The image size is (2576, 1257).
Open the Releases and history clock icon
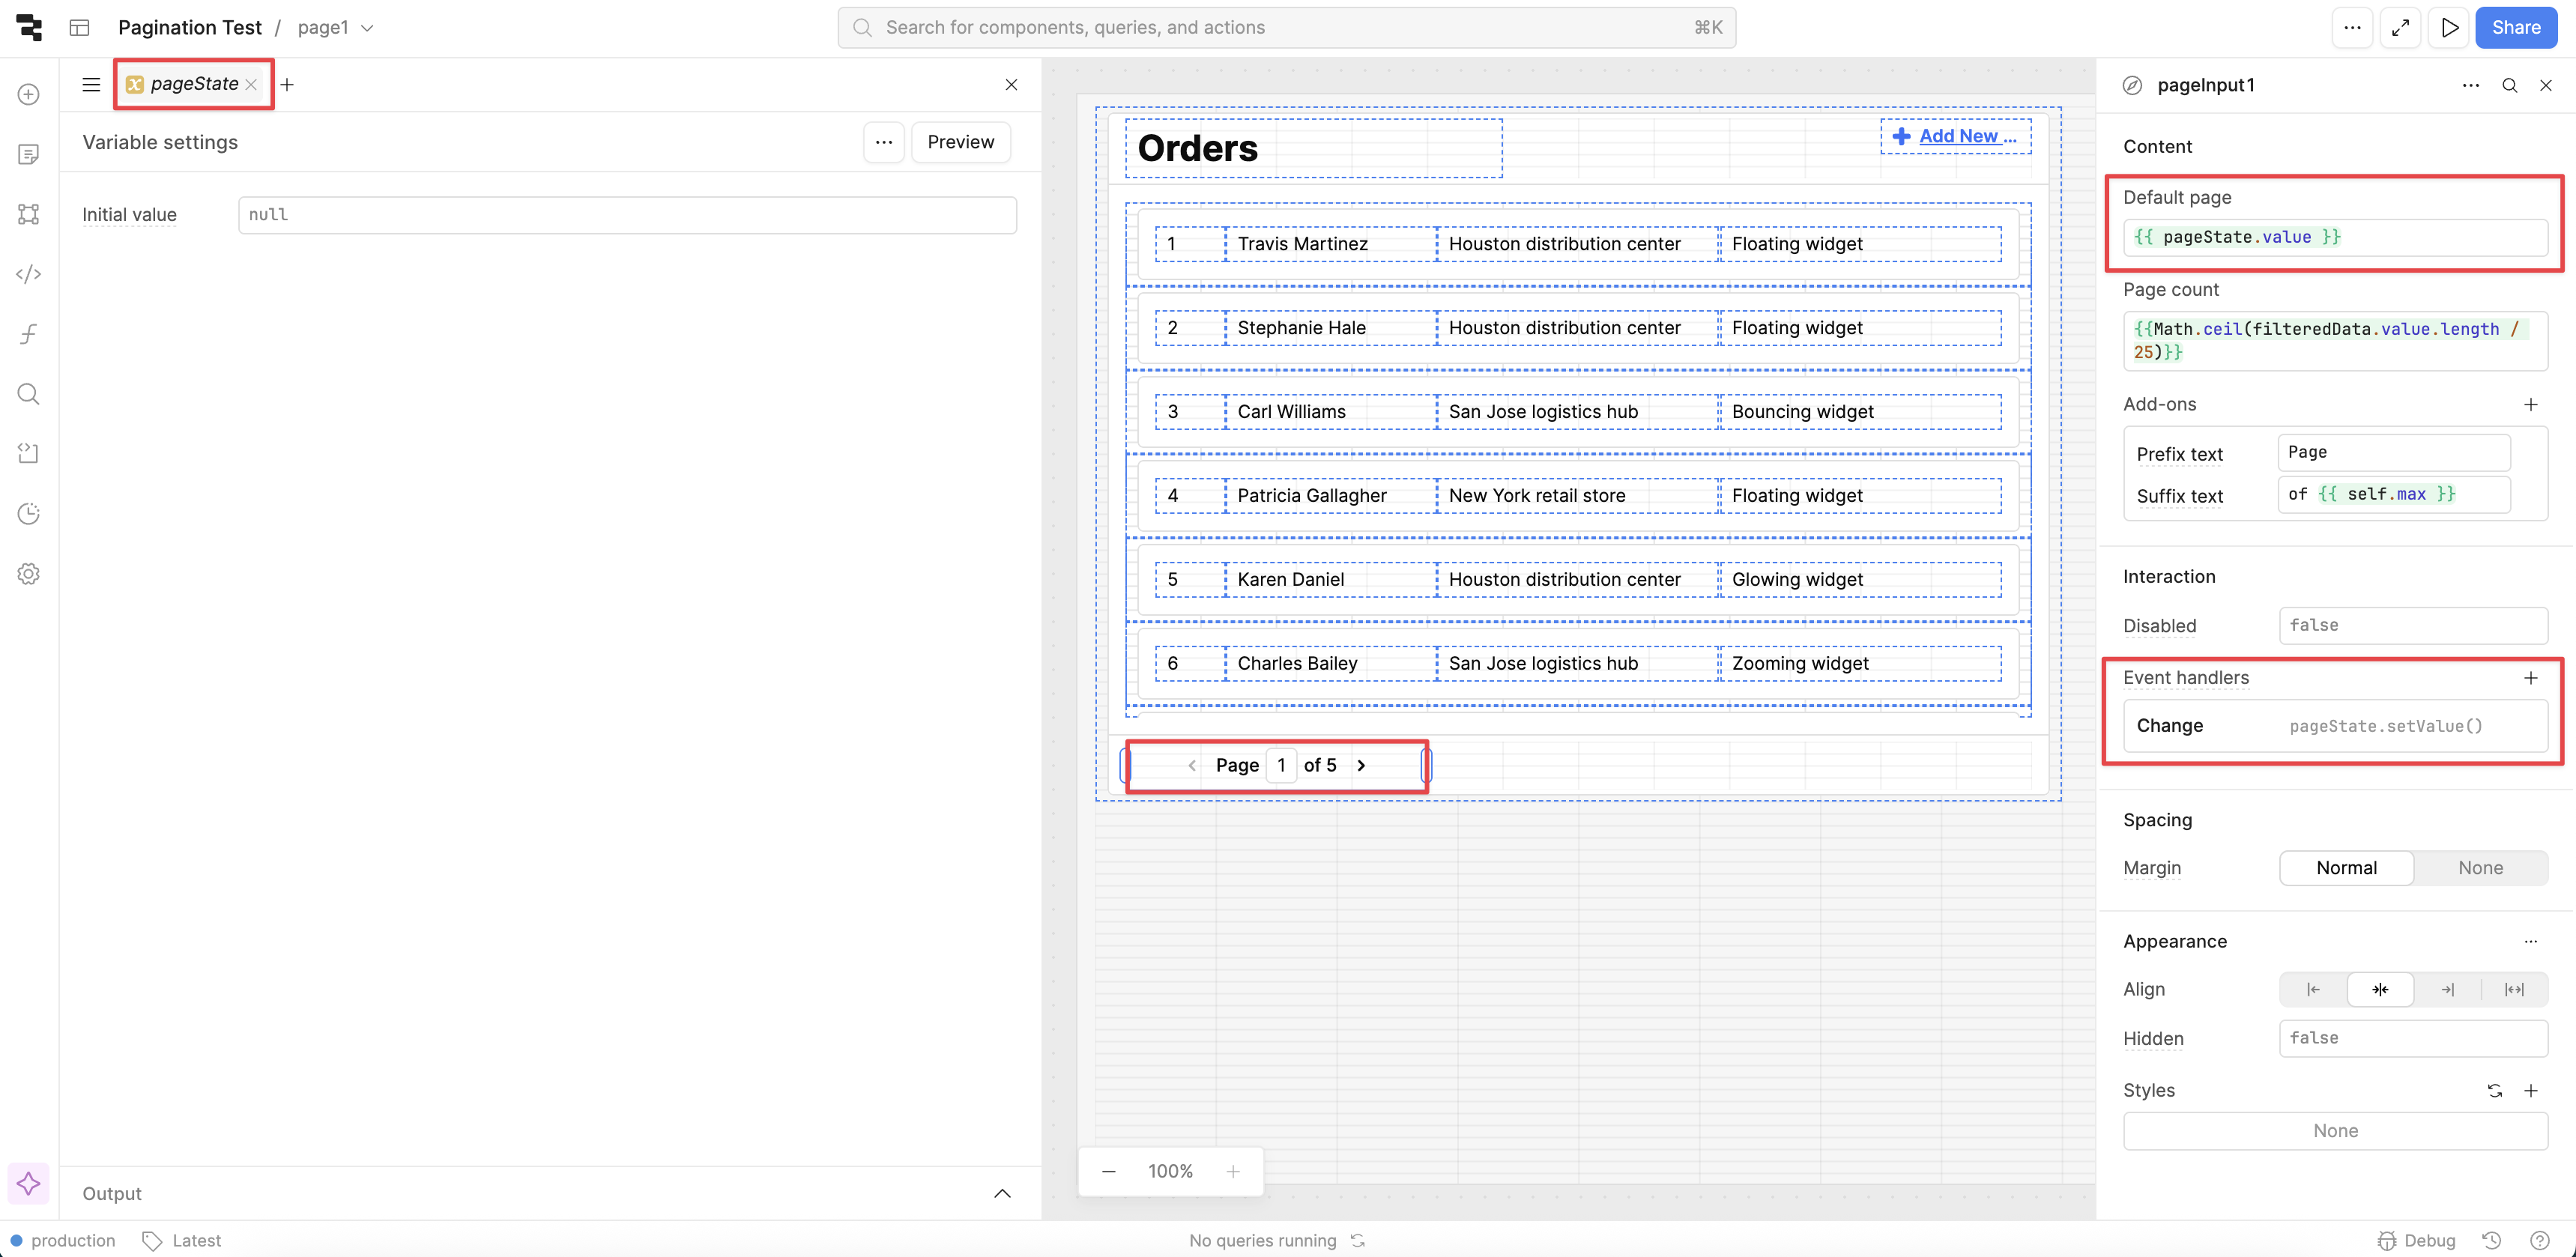28,514
